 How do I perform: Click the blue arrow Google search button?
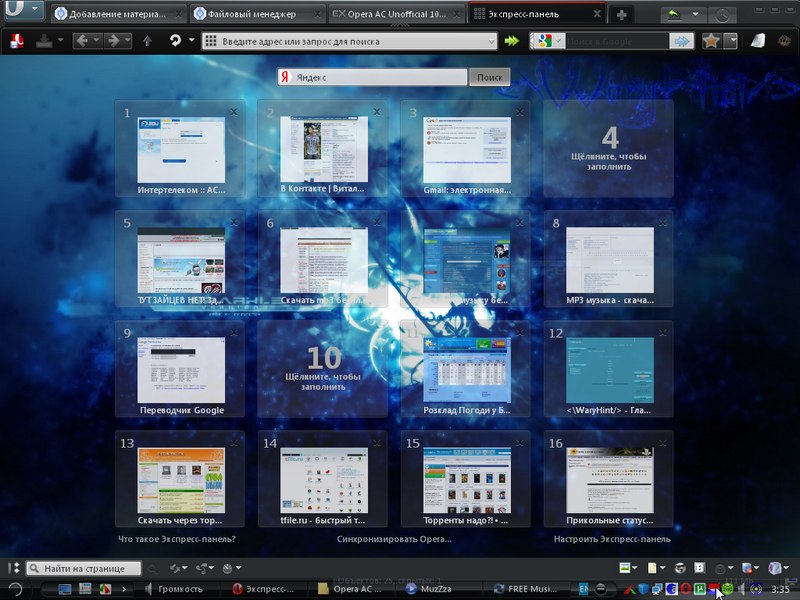click(682, 41)
